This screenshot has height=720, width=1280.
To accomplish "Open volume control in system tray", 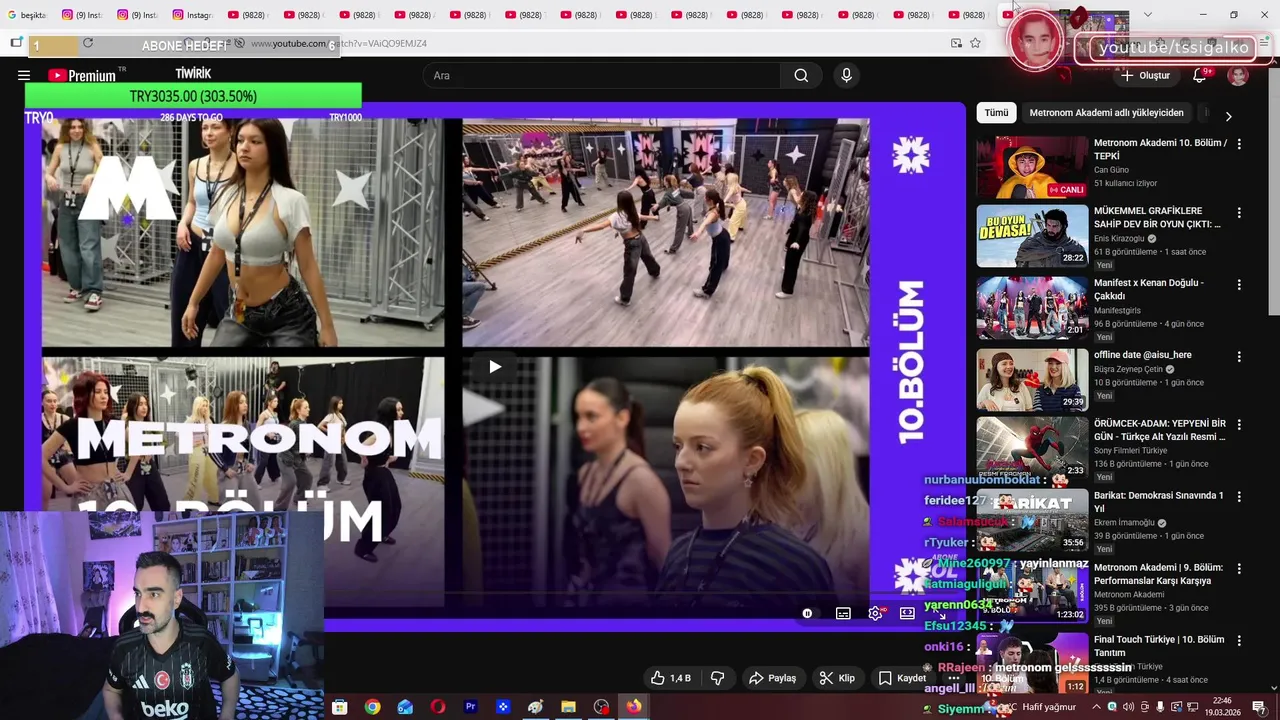I will 1128,707.
